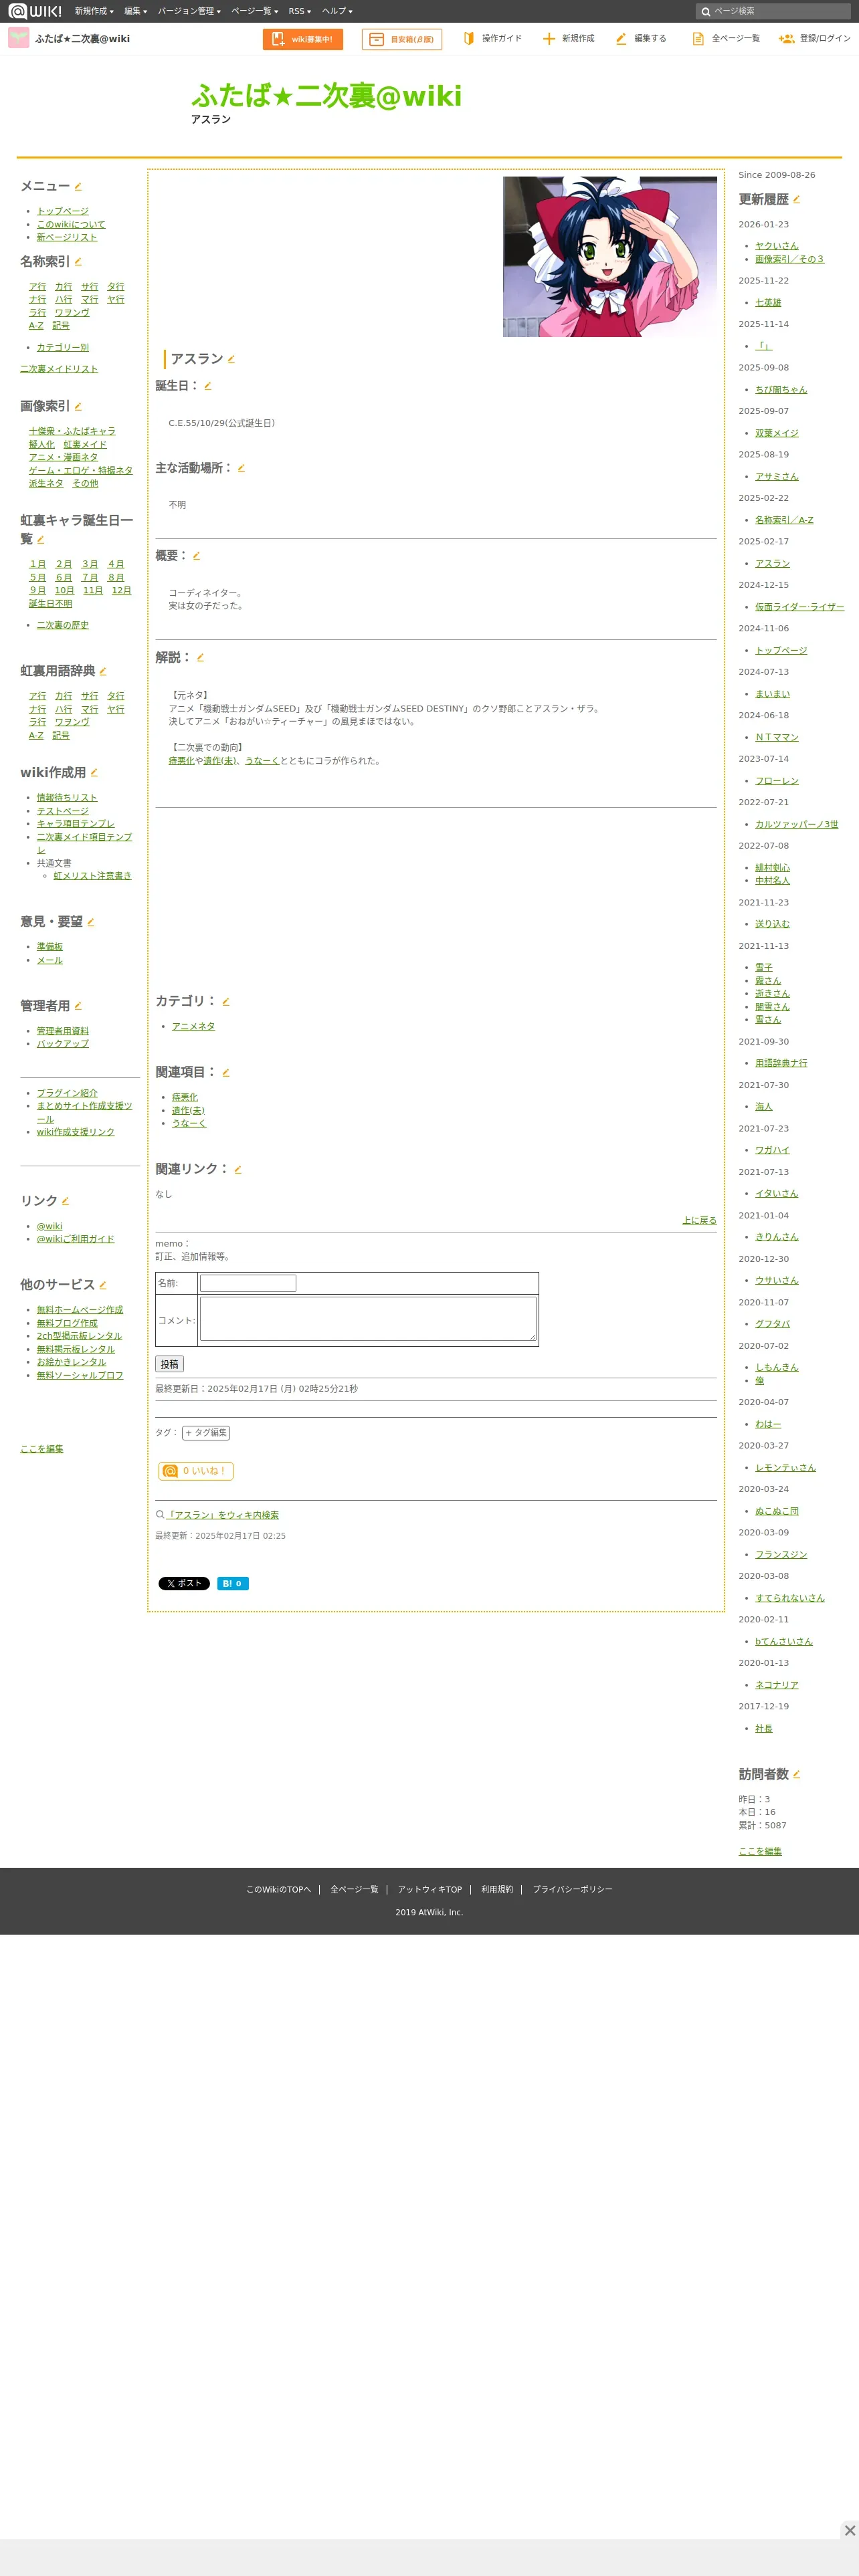This screenshot has height=2576, width=859.
Task: Click the 上に戻る link
Action: [x=700, y=1220]
